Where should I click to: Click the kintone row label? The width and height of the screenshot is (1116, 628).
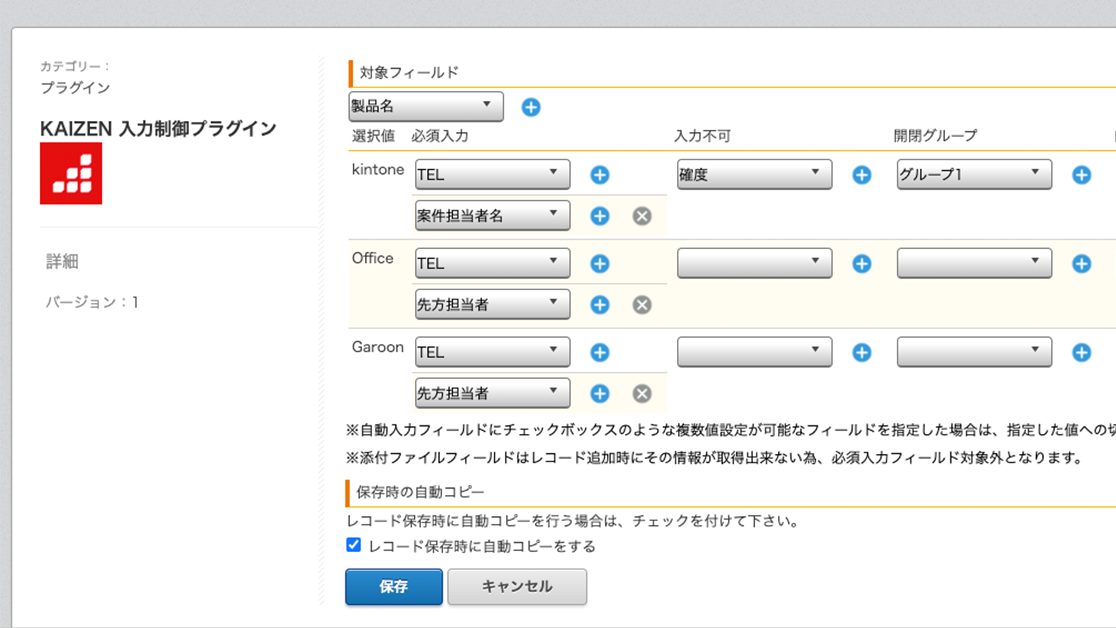point(378,169)
